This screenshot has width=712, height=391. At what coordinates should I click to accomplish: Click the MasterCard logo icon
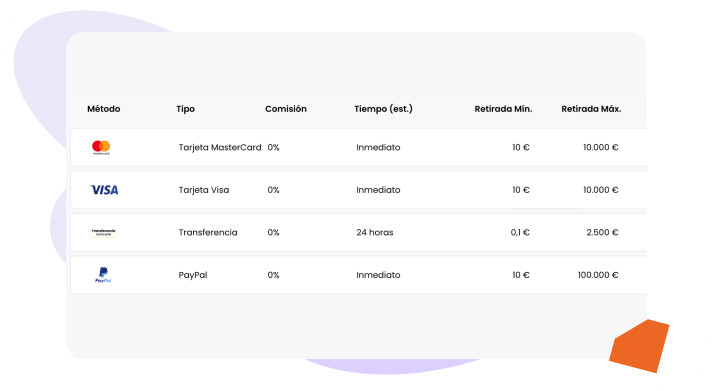point(101,148)
